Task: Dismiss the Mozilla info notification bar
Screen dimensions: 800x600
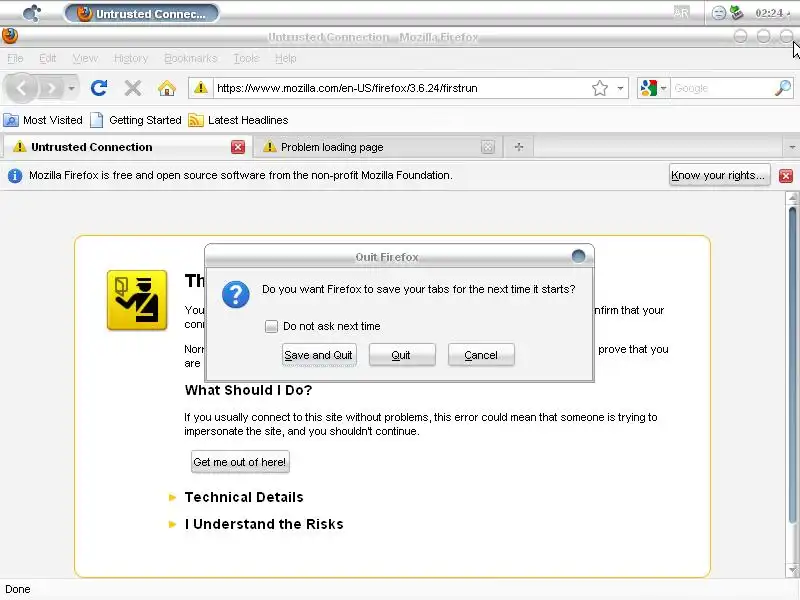Action: [x=786, y=176]
